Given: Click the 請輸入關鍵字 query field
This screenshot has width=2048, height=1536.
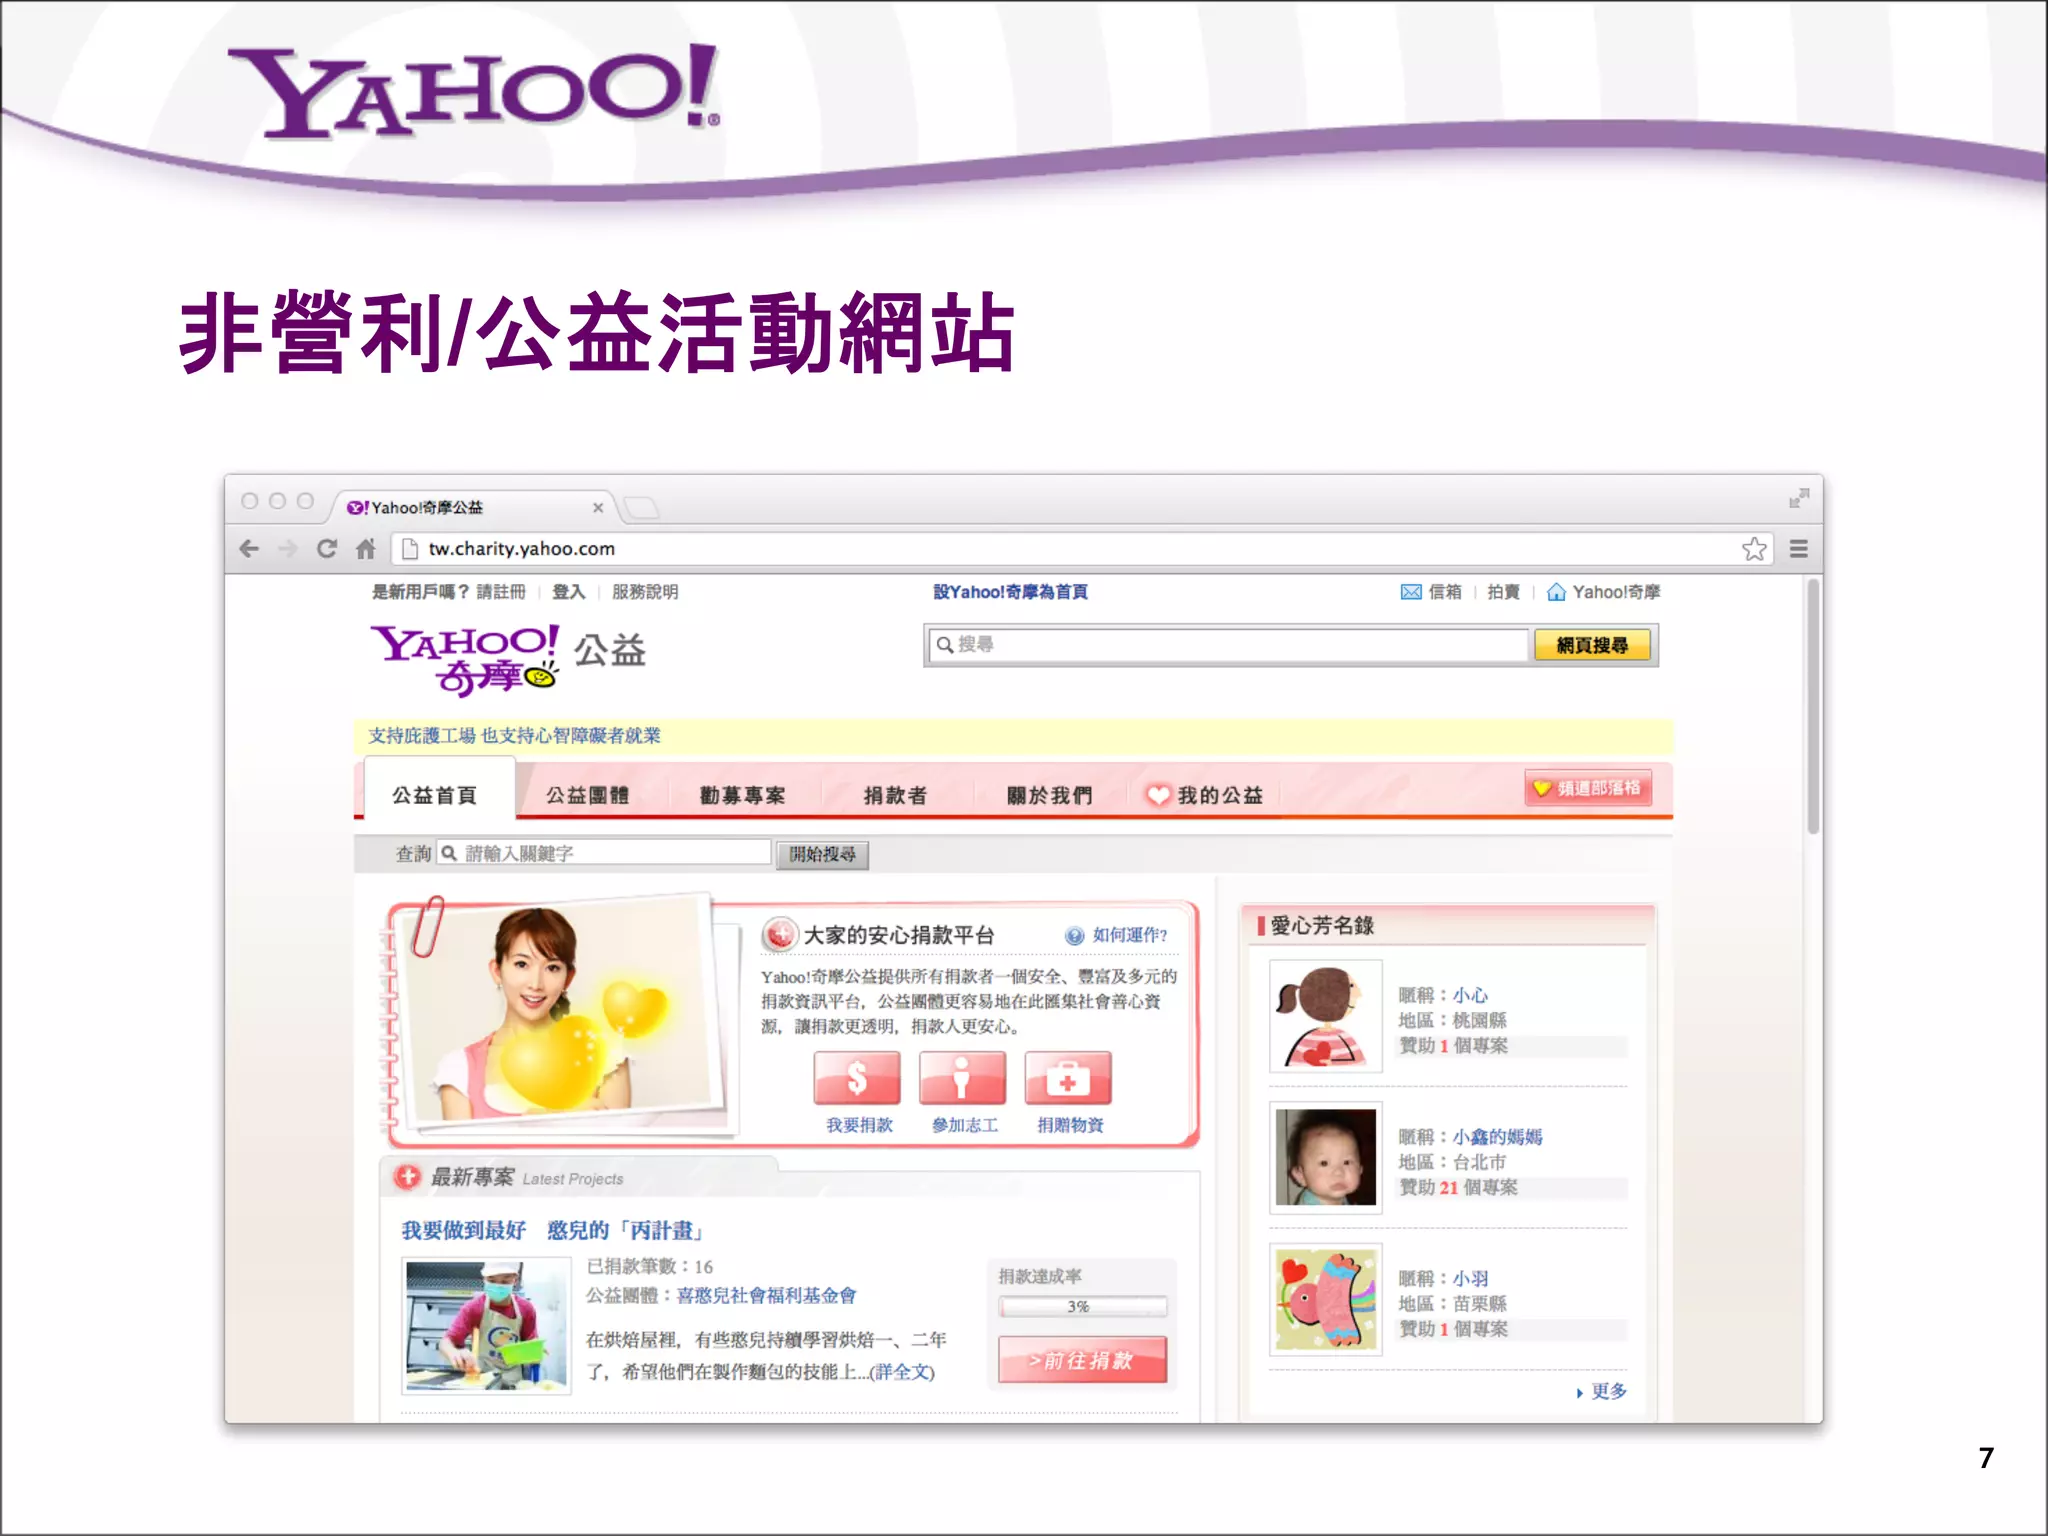Looking at the screenshot, I should [x=605, y=853].
